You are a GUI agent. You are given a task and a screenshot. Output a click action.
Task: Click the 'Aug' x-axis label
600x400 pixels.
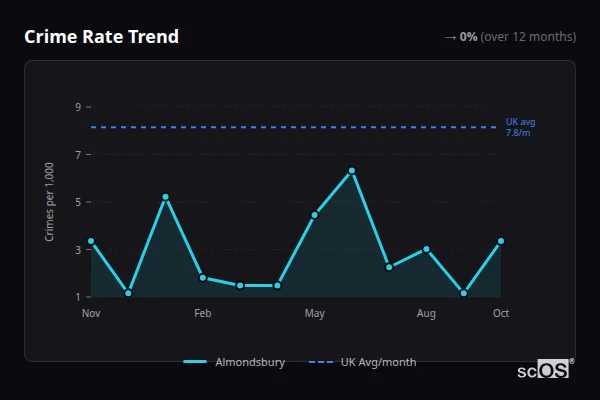426,313
